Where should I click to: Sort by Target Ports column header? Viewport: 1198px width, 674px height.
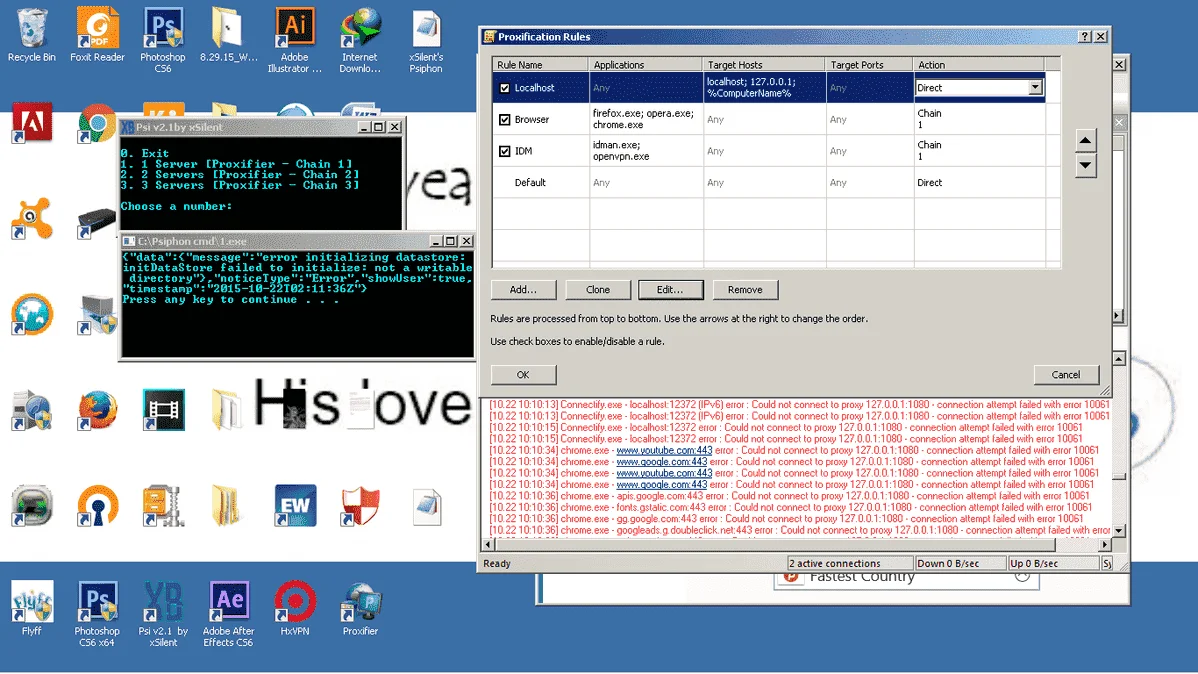point(869,65)
